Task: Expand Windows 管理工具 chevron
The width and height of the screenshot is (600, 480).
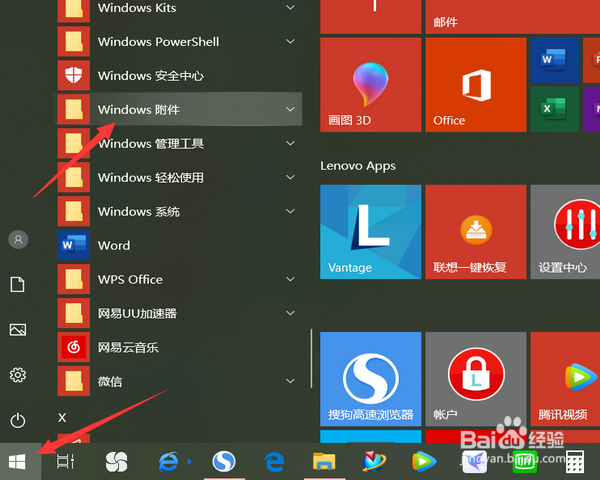Action: click(290, 143)
